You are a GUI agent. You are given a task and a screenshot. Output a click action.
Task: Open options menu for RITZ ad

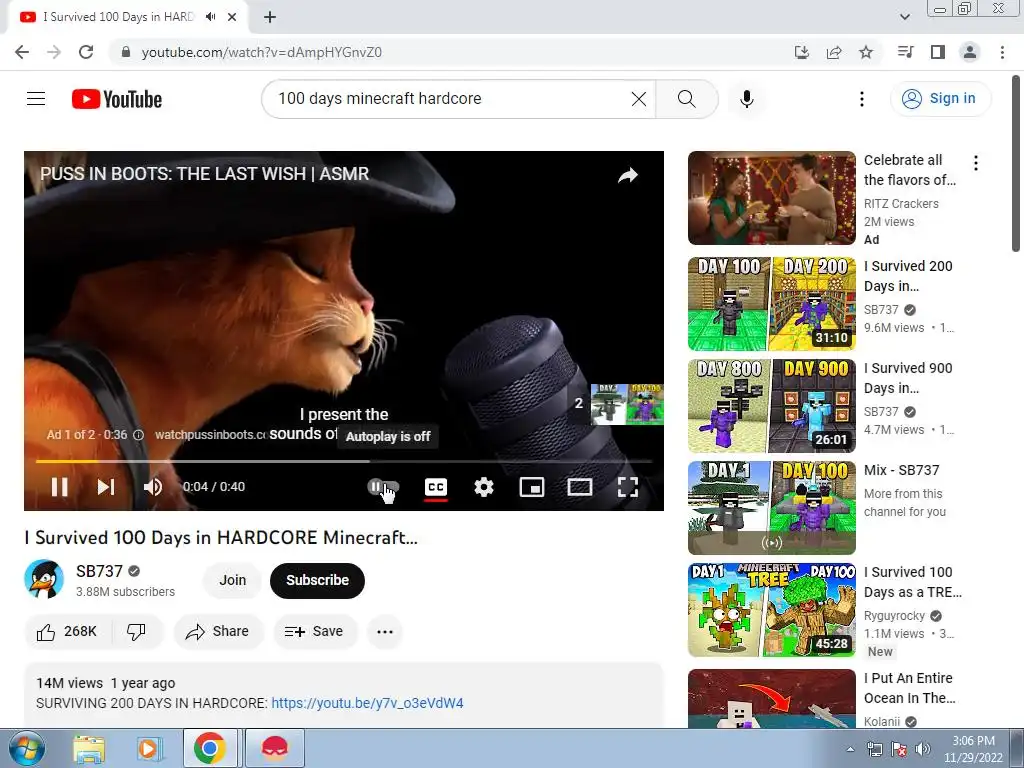click(x=976, y=163)
